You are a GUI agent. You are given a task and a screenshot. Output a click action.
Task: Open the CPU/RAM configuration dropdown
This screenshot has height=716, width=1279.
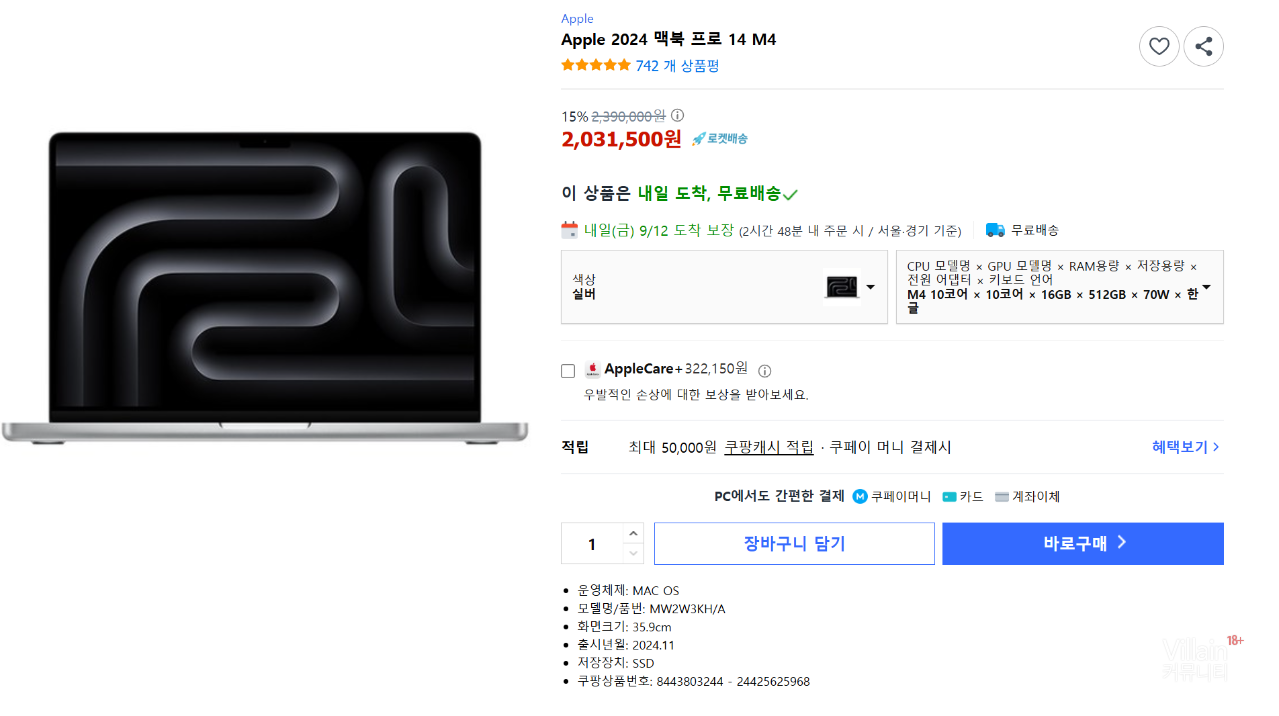pos(1059,287)
